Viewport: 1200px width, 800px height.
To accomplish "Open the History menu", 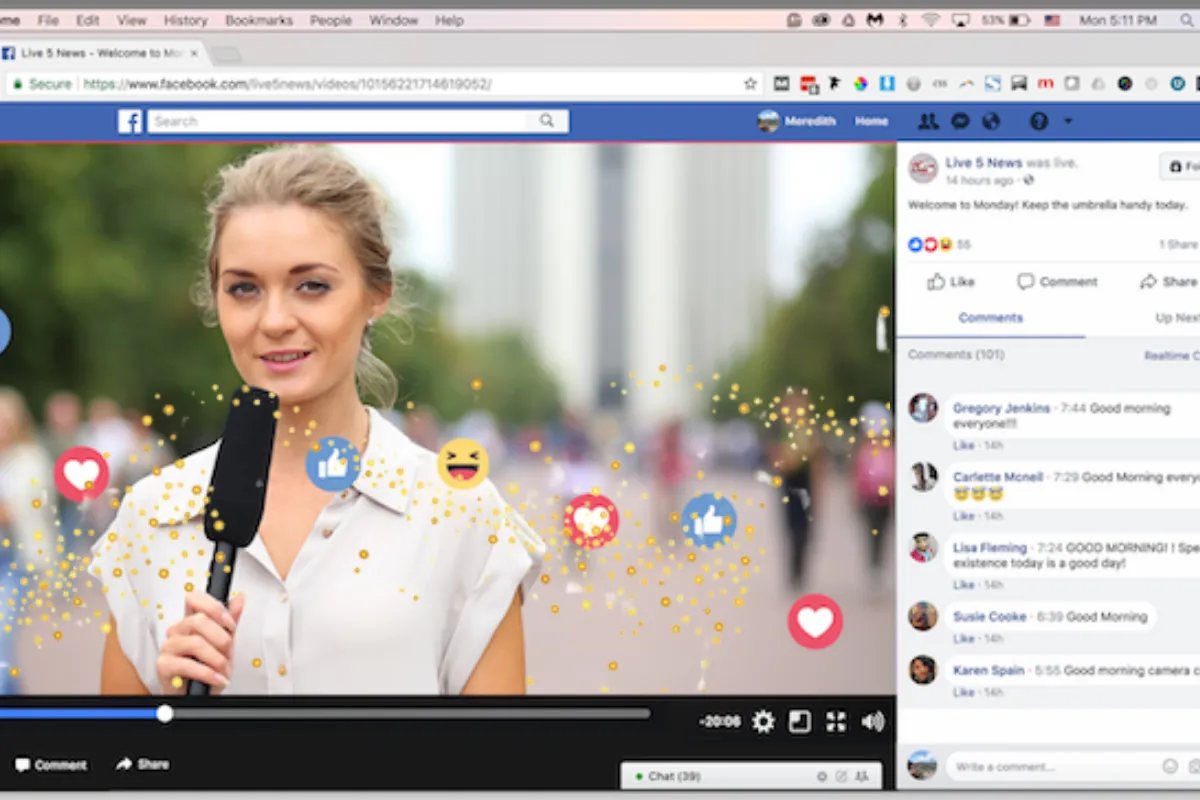I will click(x=185, y=20).
